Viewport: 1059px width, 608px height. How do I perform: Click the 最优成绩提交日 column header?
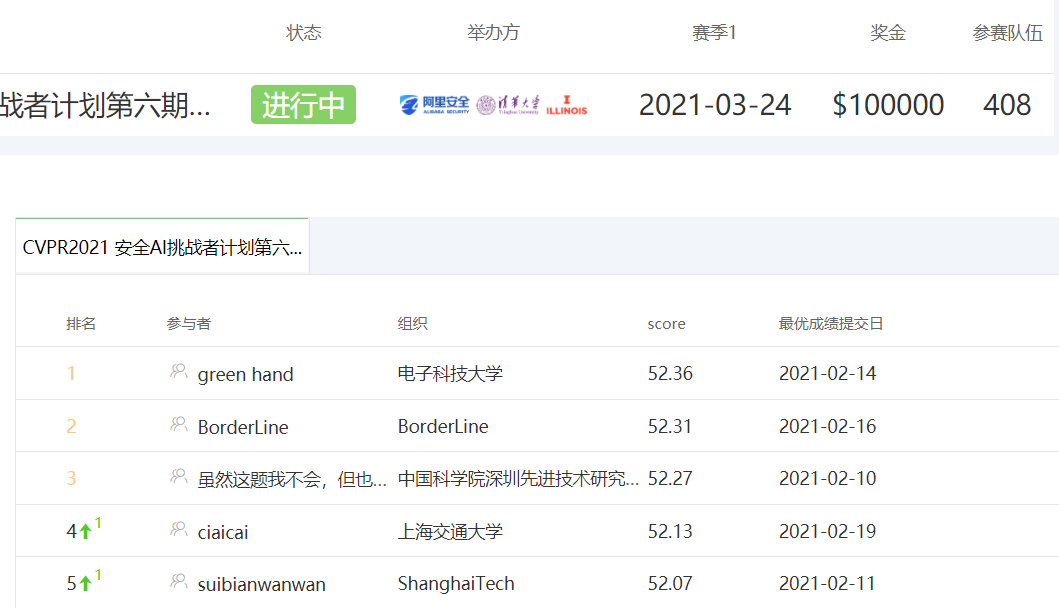pos(831,324)
